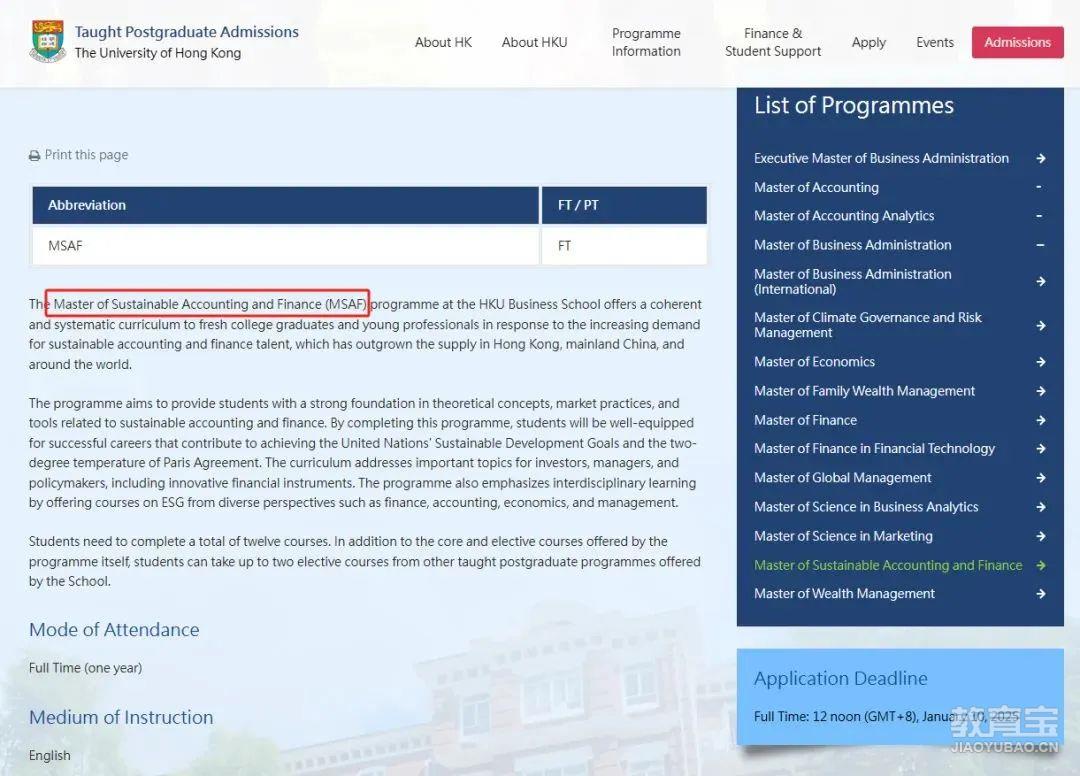This screenshot has width=1080, height=776.
Task: Open Master of Finance in Financial Technology
Action: (x=874, y=449)
